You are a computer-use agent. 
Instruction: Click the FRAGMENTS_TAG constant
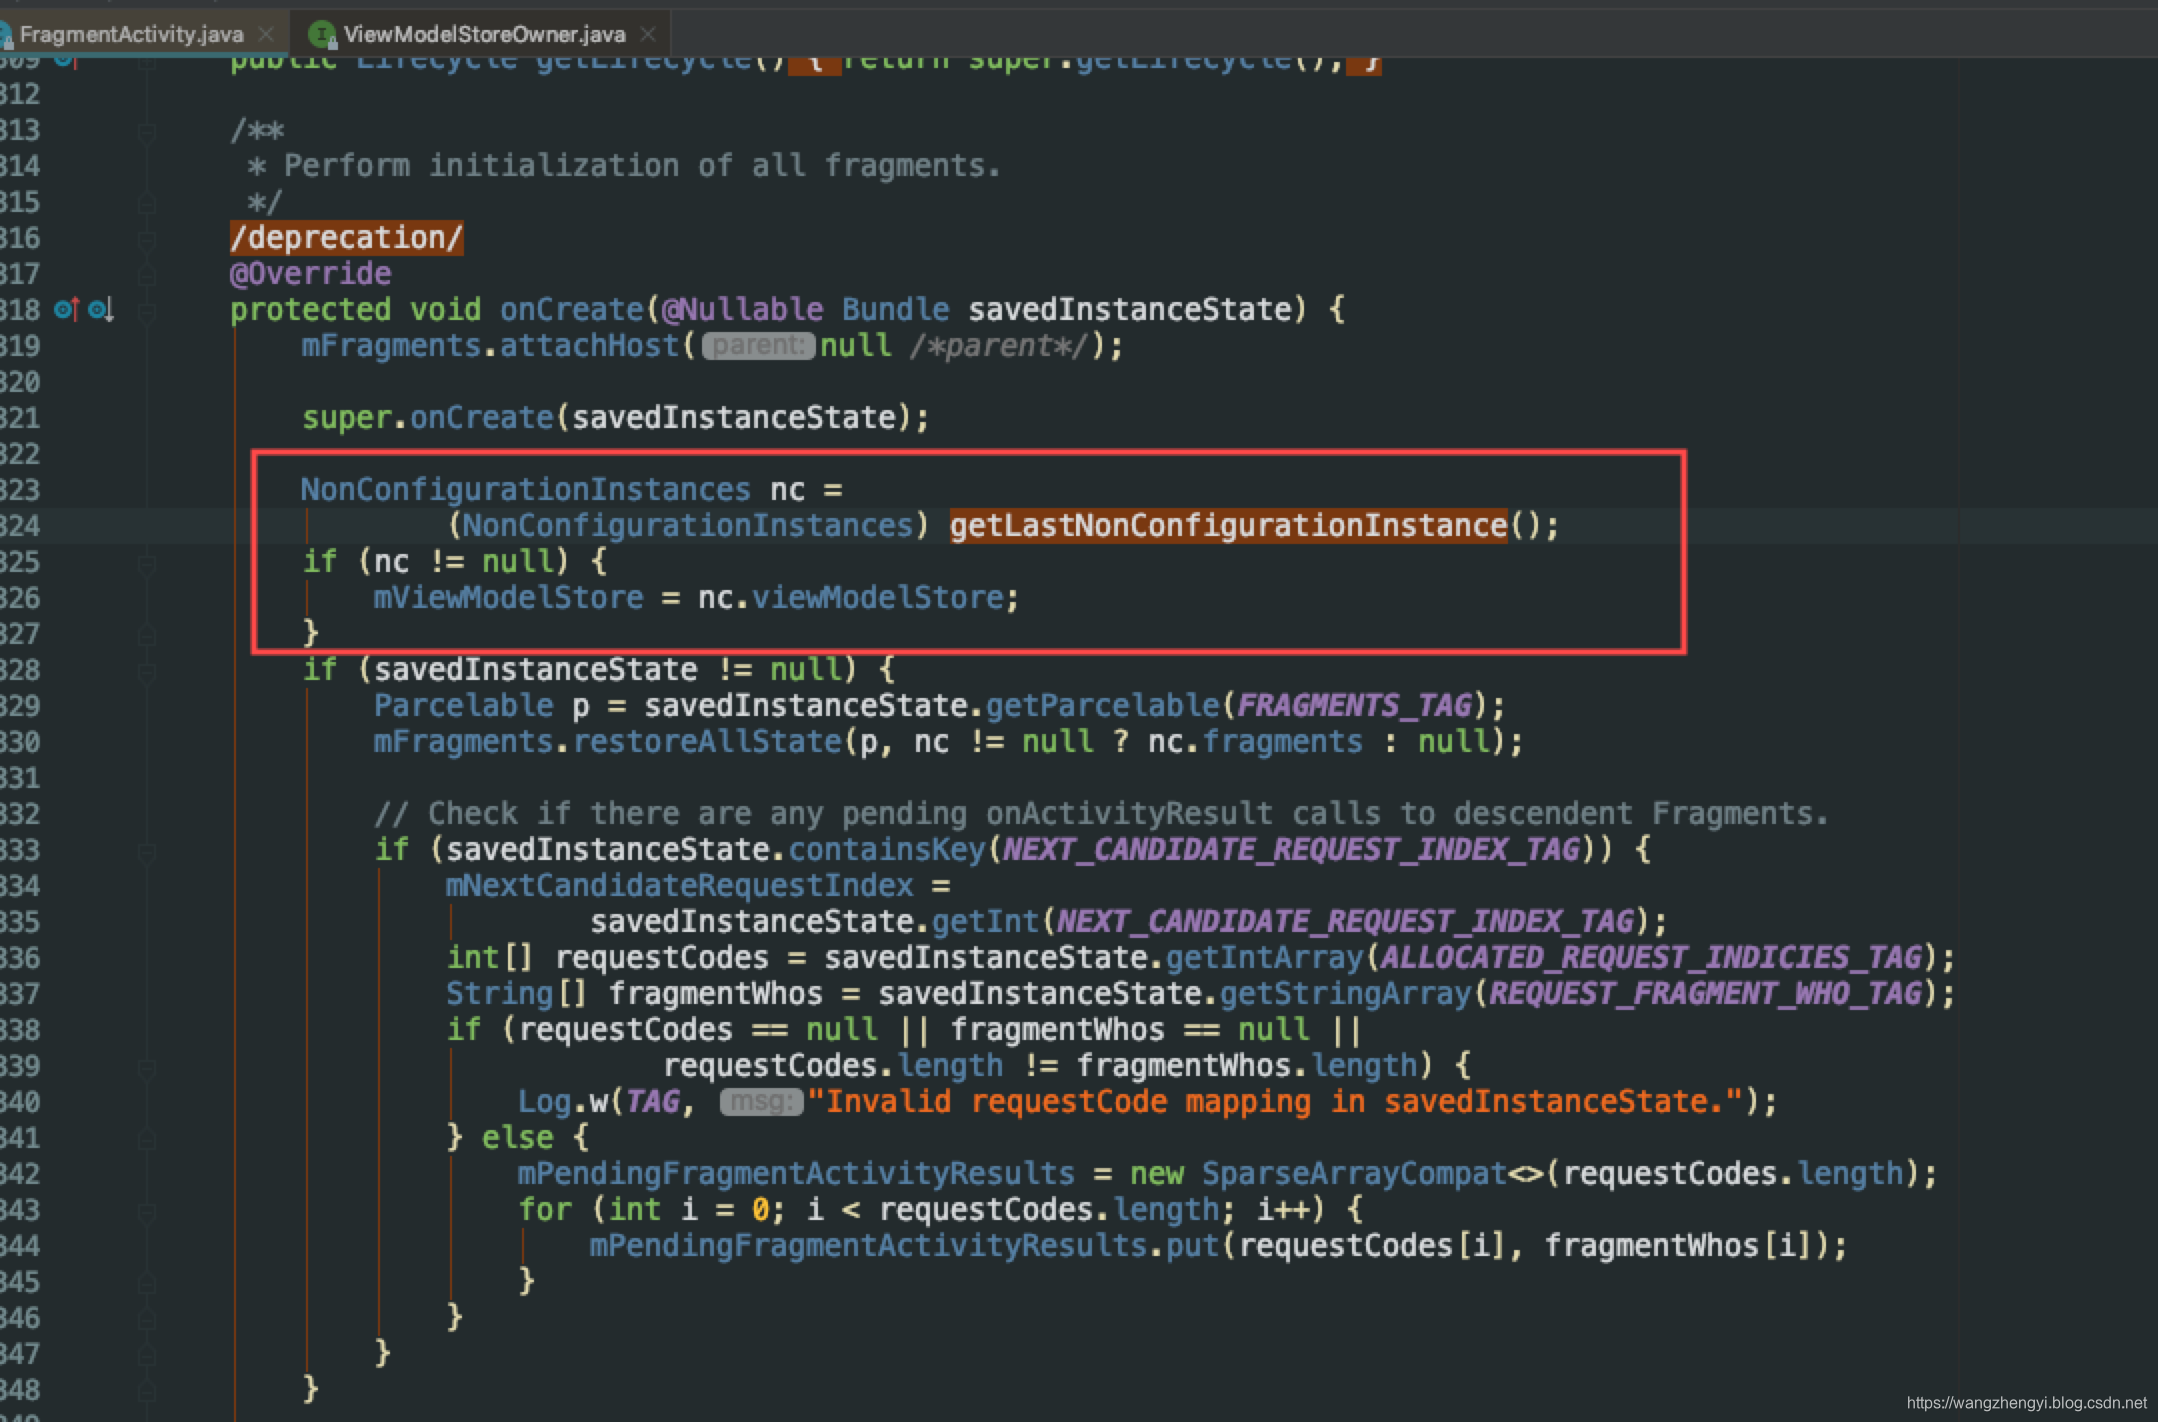tap(1355, 706)
